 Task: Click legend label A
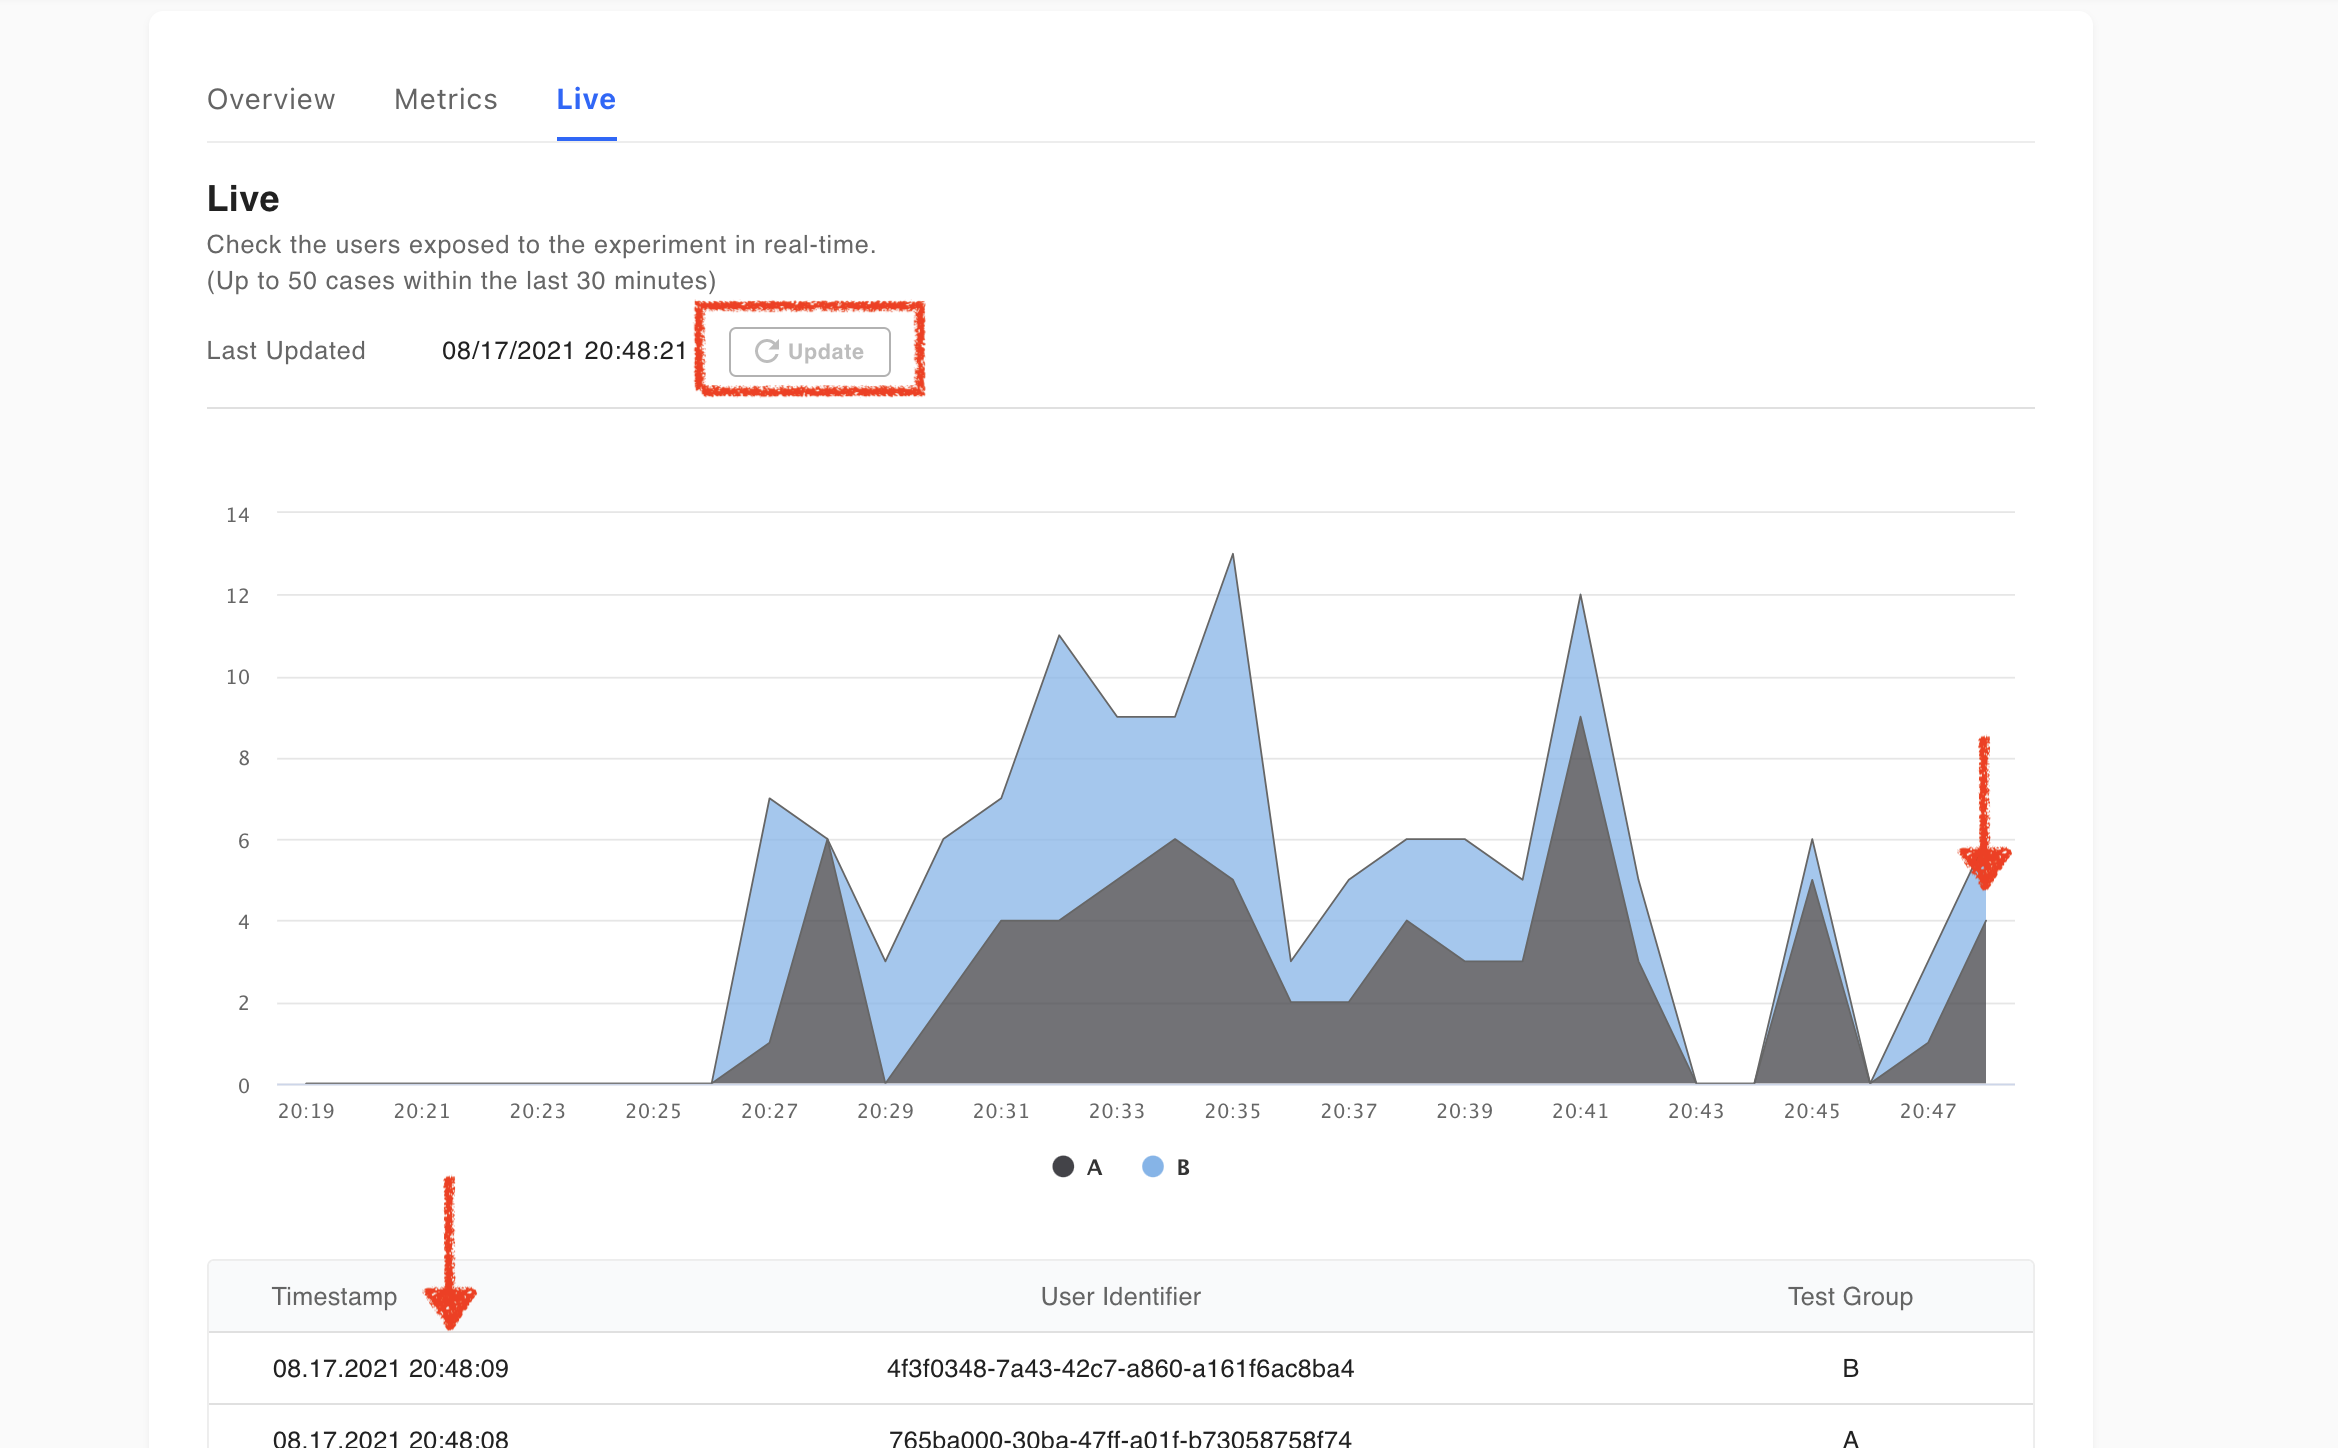pyautogui.click(x=1094, y=1167)
